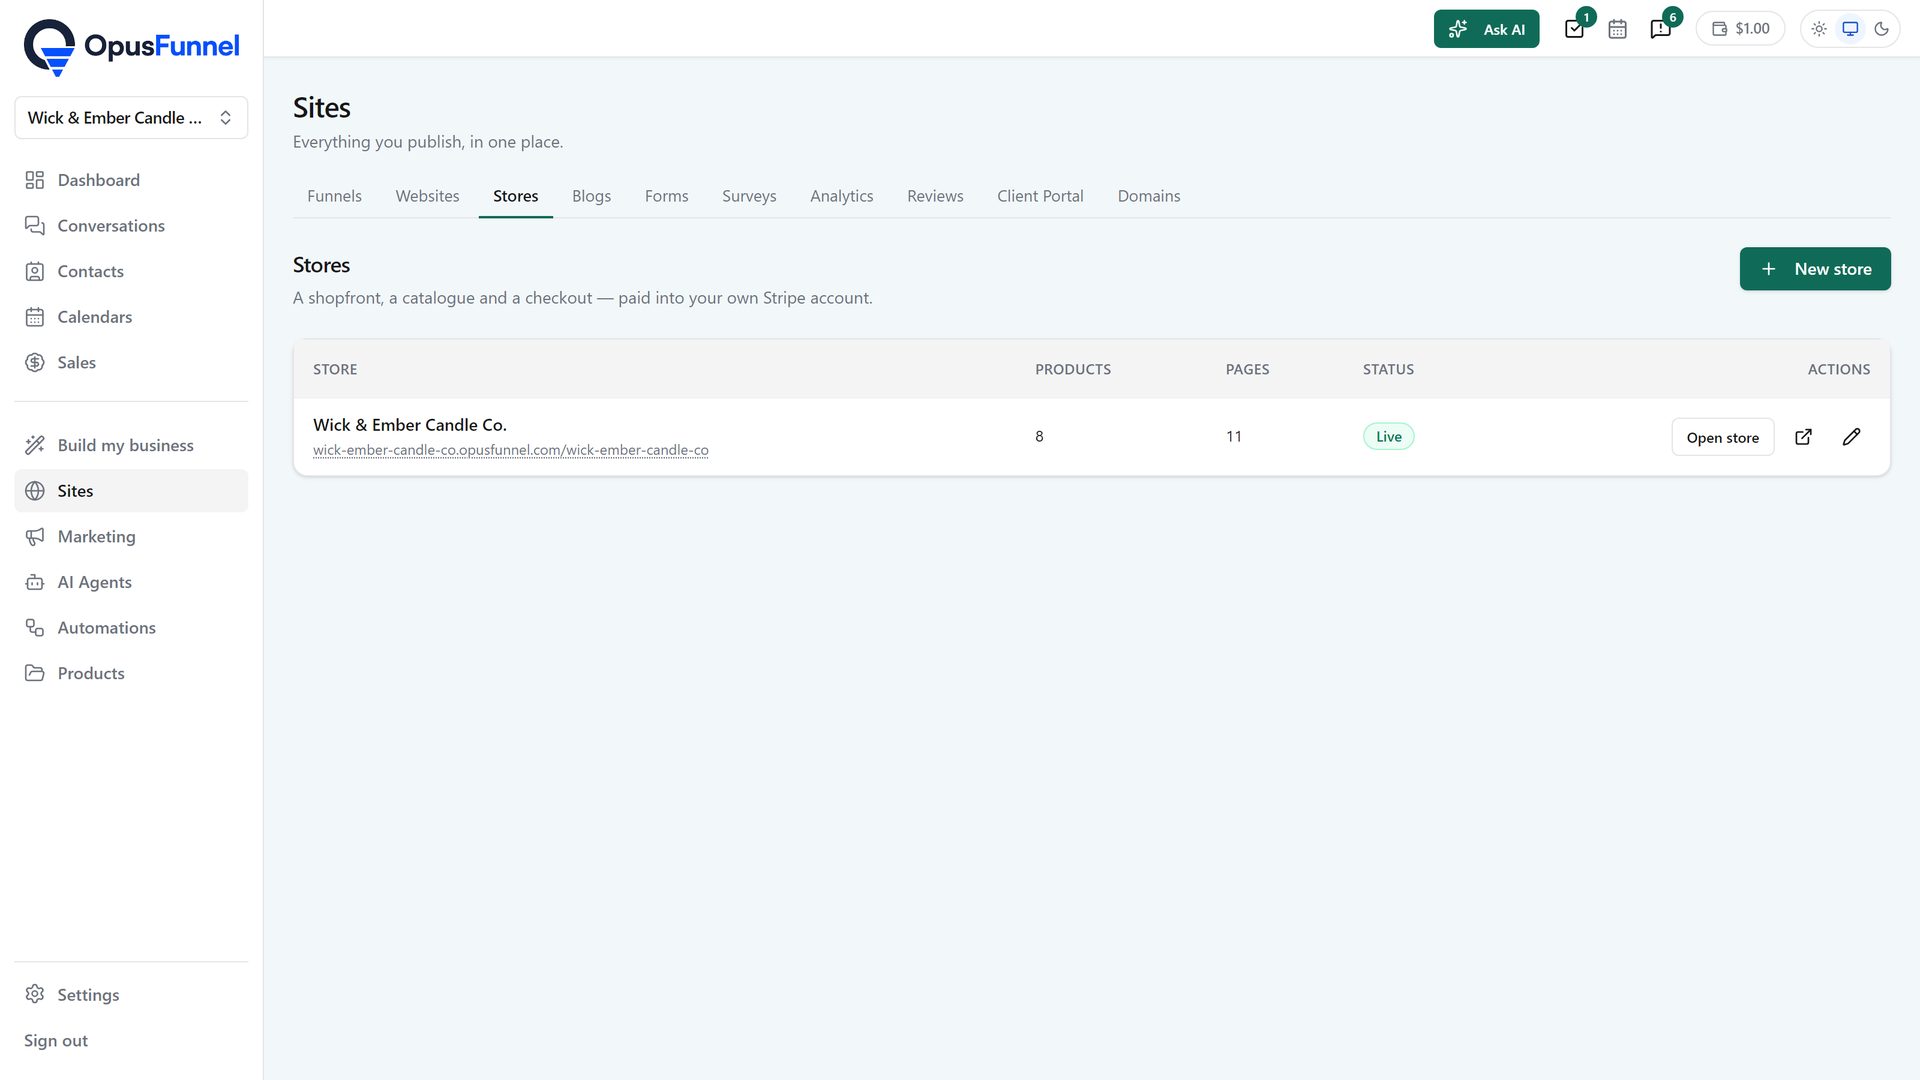Switch to the Analytics tab
The width and height of the screenshot is (1920, 1080).
coord(841,196)
